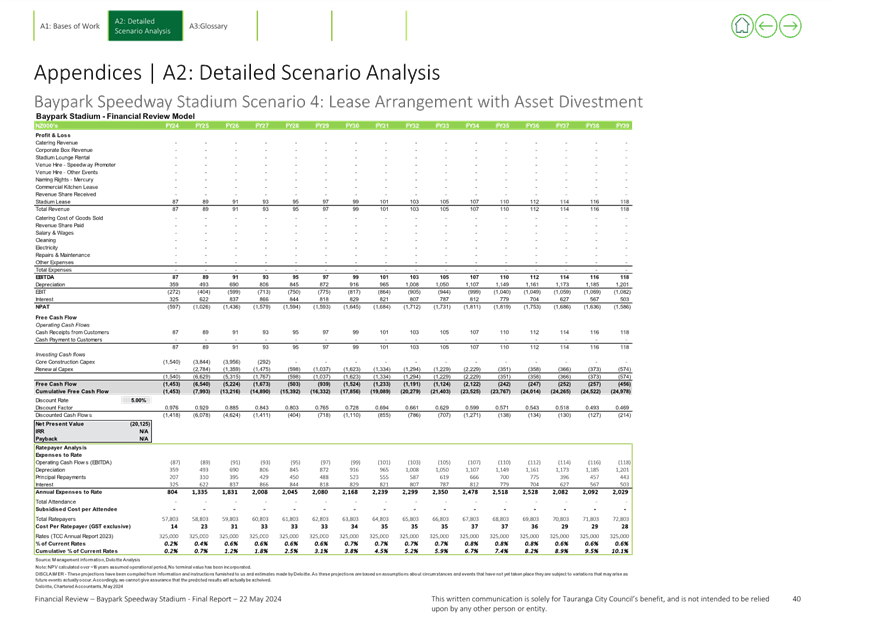The height and width of the screenshot is (626, 885).
Task: Click the 'Repairs & Maintenance' row label
Action: pyautogui.click(x=63, y=255)
